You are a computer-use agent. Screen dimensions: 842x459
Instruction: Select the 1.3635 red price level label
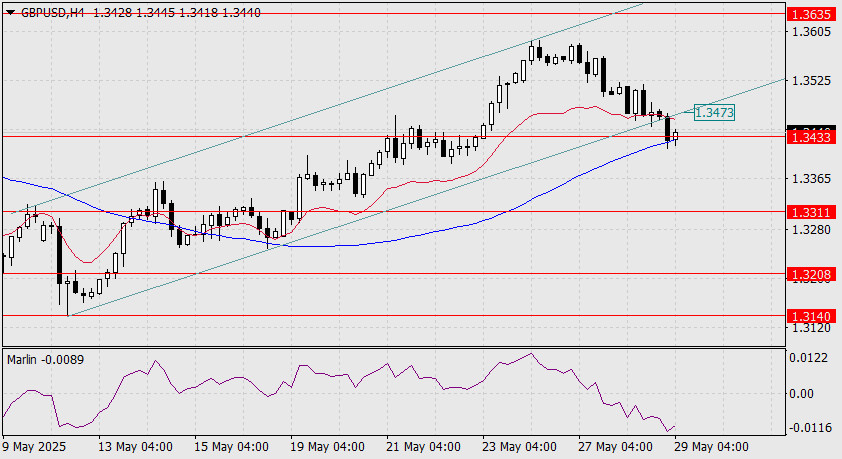[811, 14]
